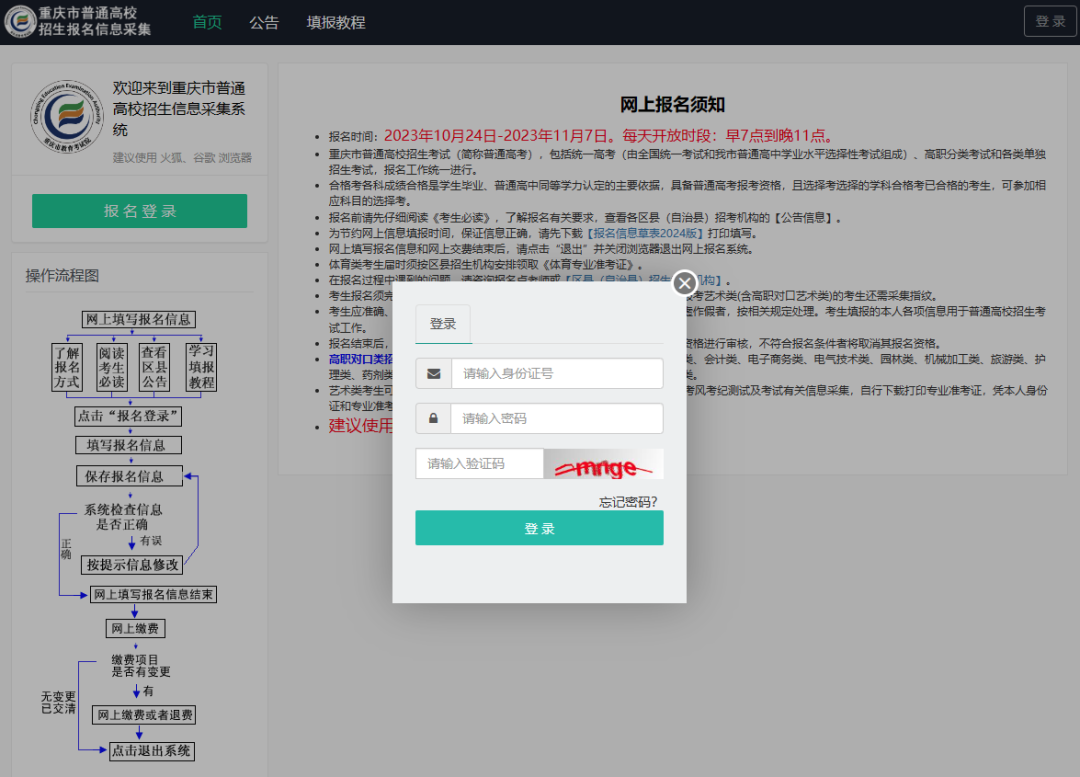Select the 登录 tab in dialog
This screenshot has height=777, width=1080.
click(443, 324)
